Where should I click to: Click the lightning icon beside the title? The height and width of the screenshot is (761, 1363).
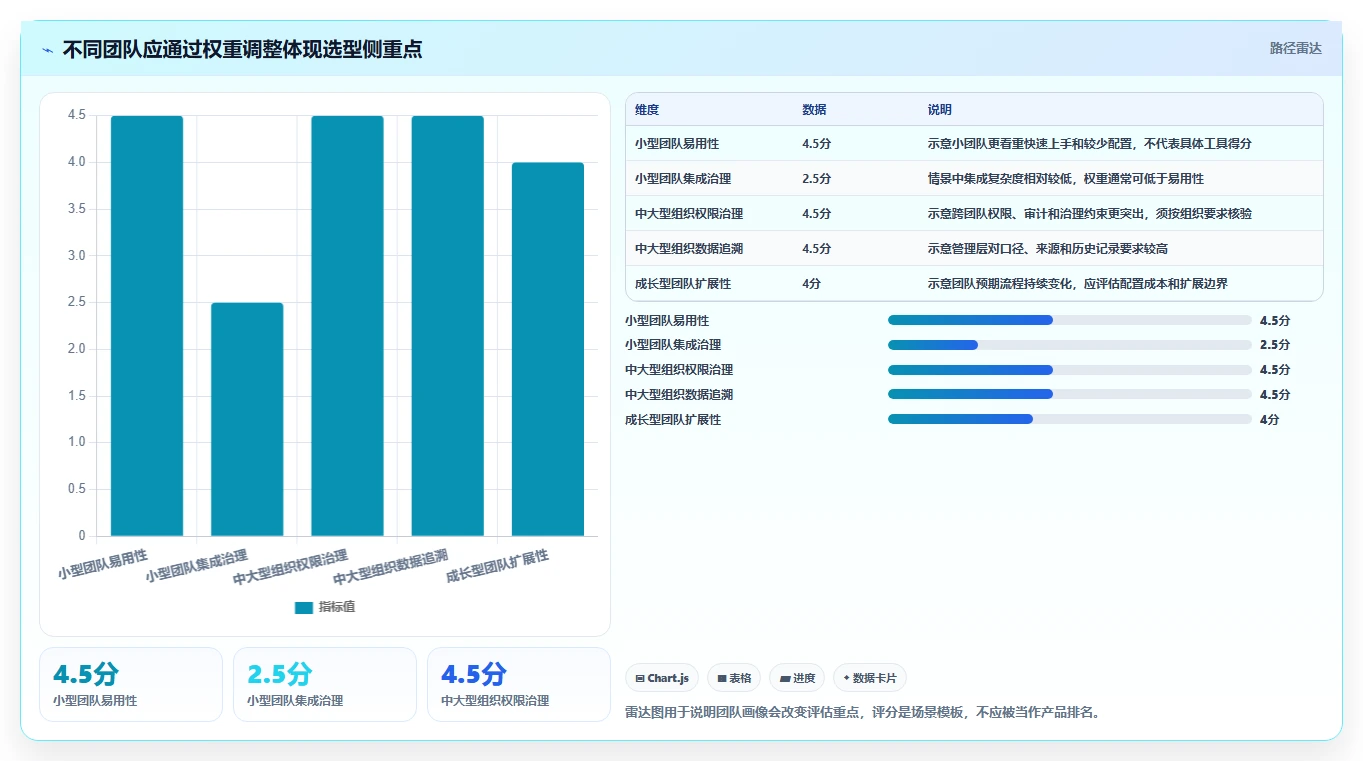48,50
